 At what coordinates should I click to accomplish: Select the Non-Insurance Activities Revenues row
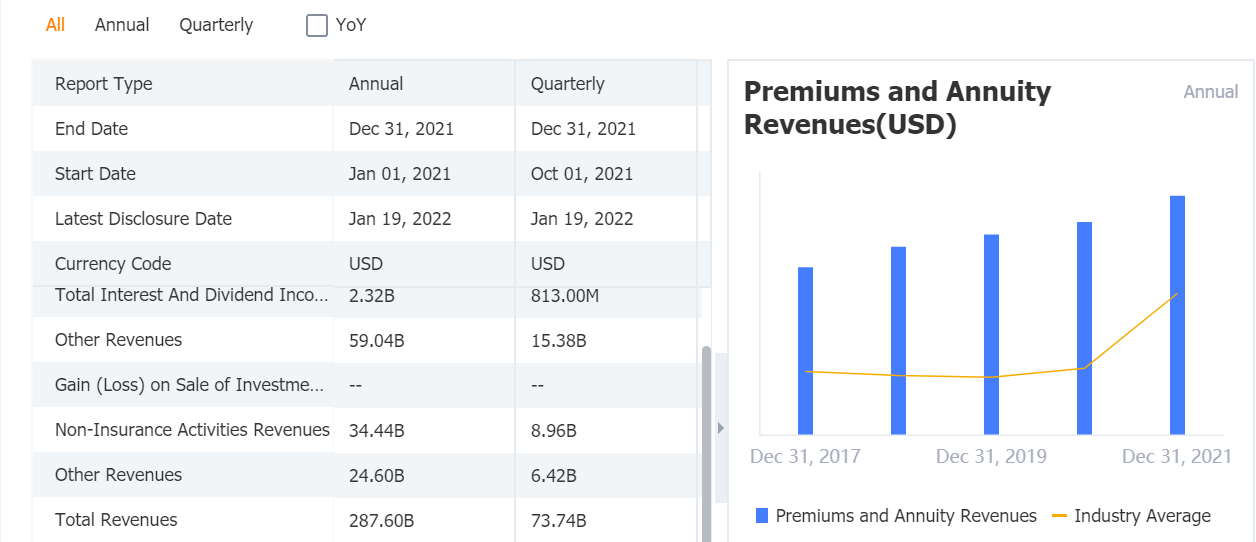coord(192,430)
